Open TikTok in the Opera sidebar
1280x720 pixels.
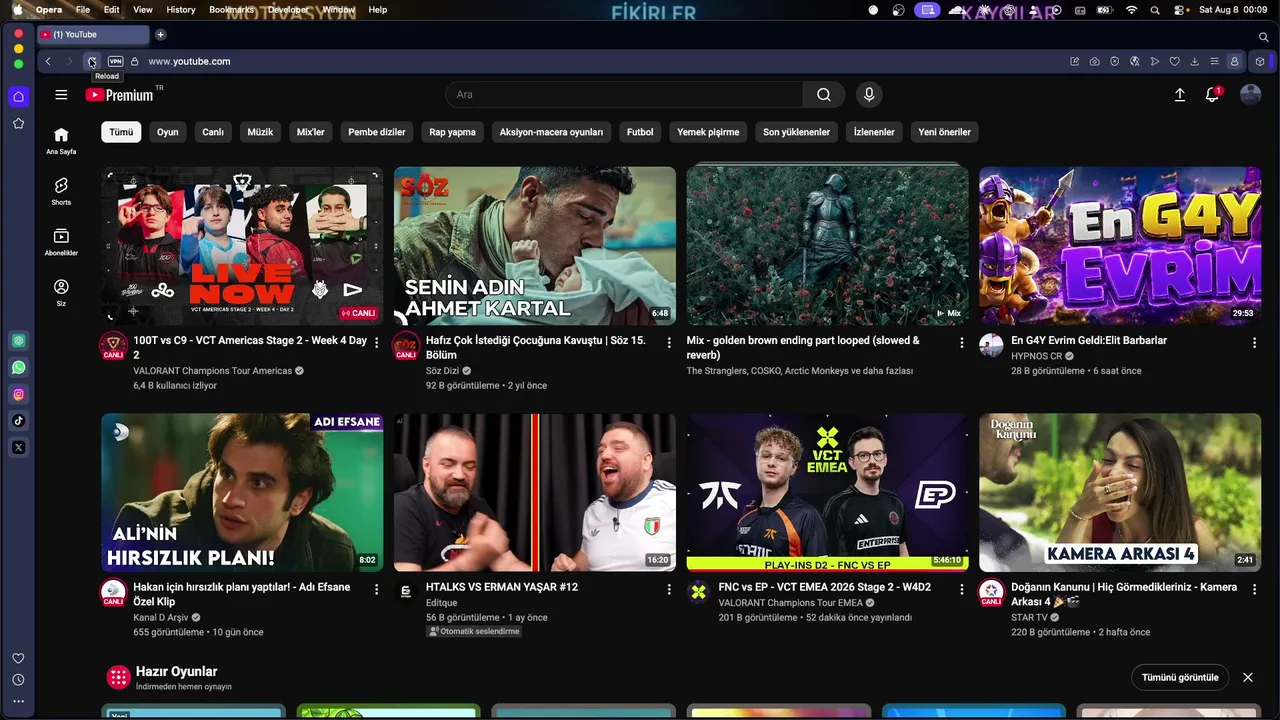point(18,421)
